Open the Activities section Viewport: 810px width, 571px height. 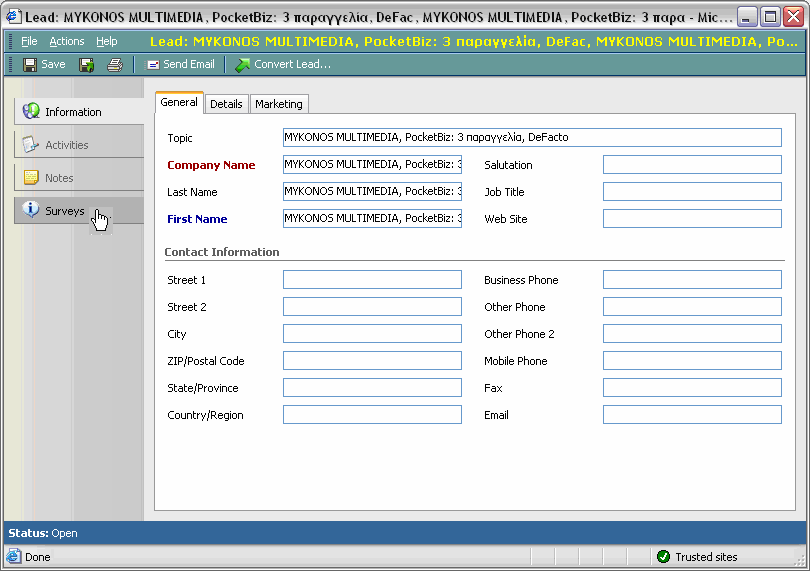(79, 145)
